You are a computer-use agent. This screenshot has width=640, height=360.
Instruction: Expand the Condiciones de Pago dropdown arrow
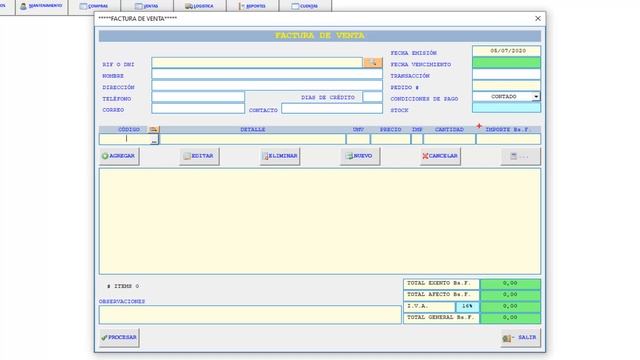tap(536, 97)
